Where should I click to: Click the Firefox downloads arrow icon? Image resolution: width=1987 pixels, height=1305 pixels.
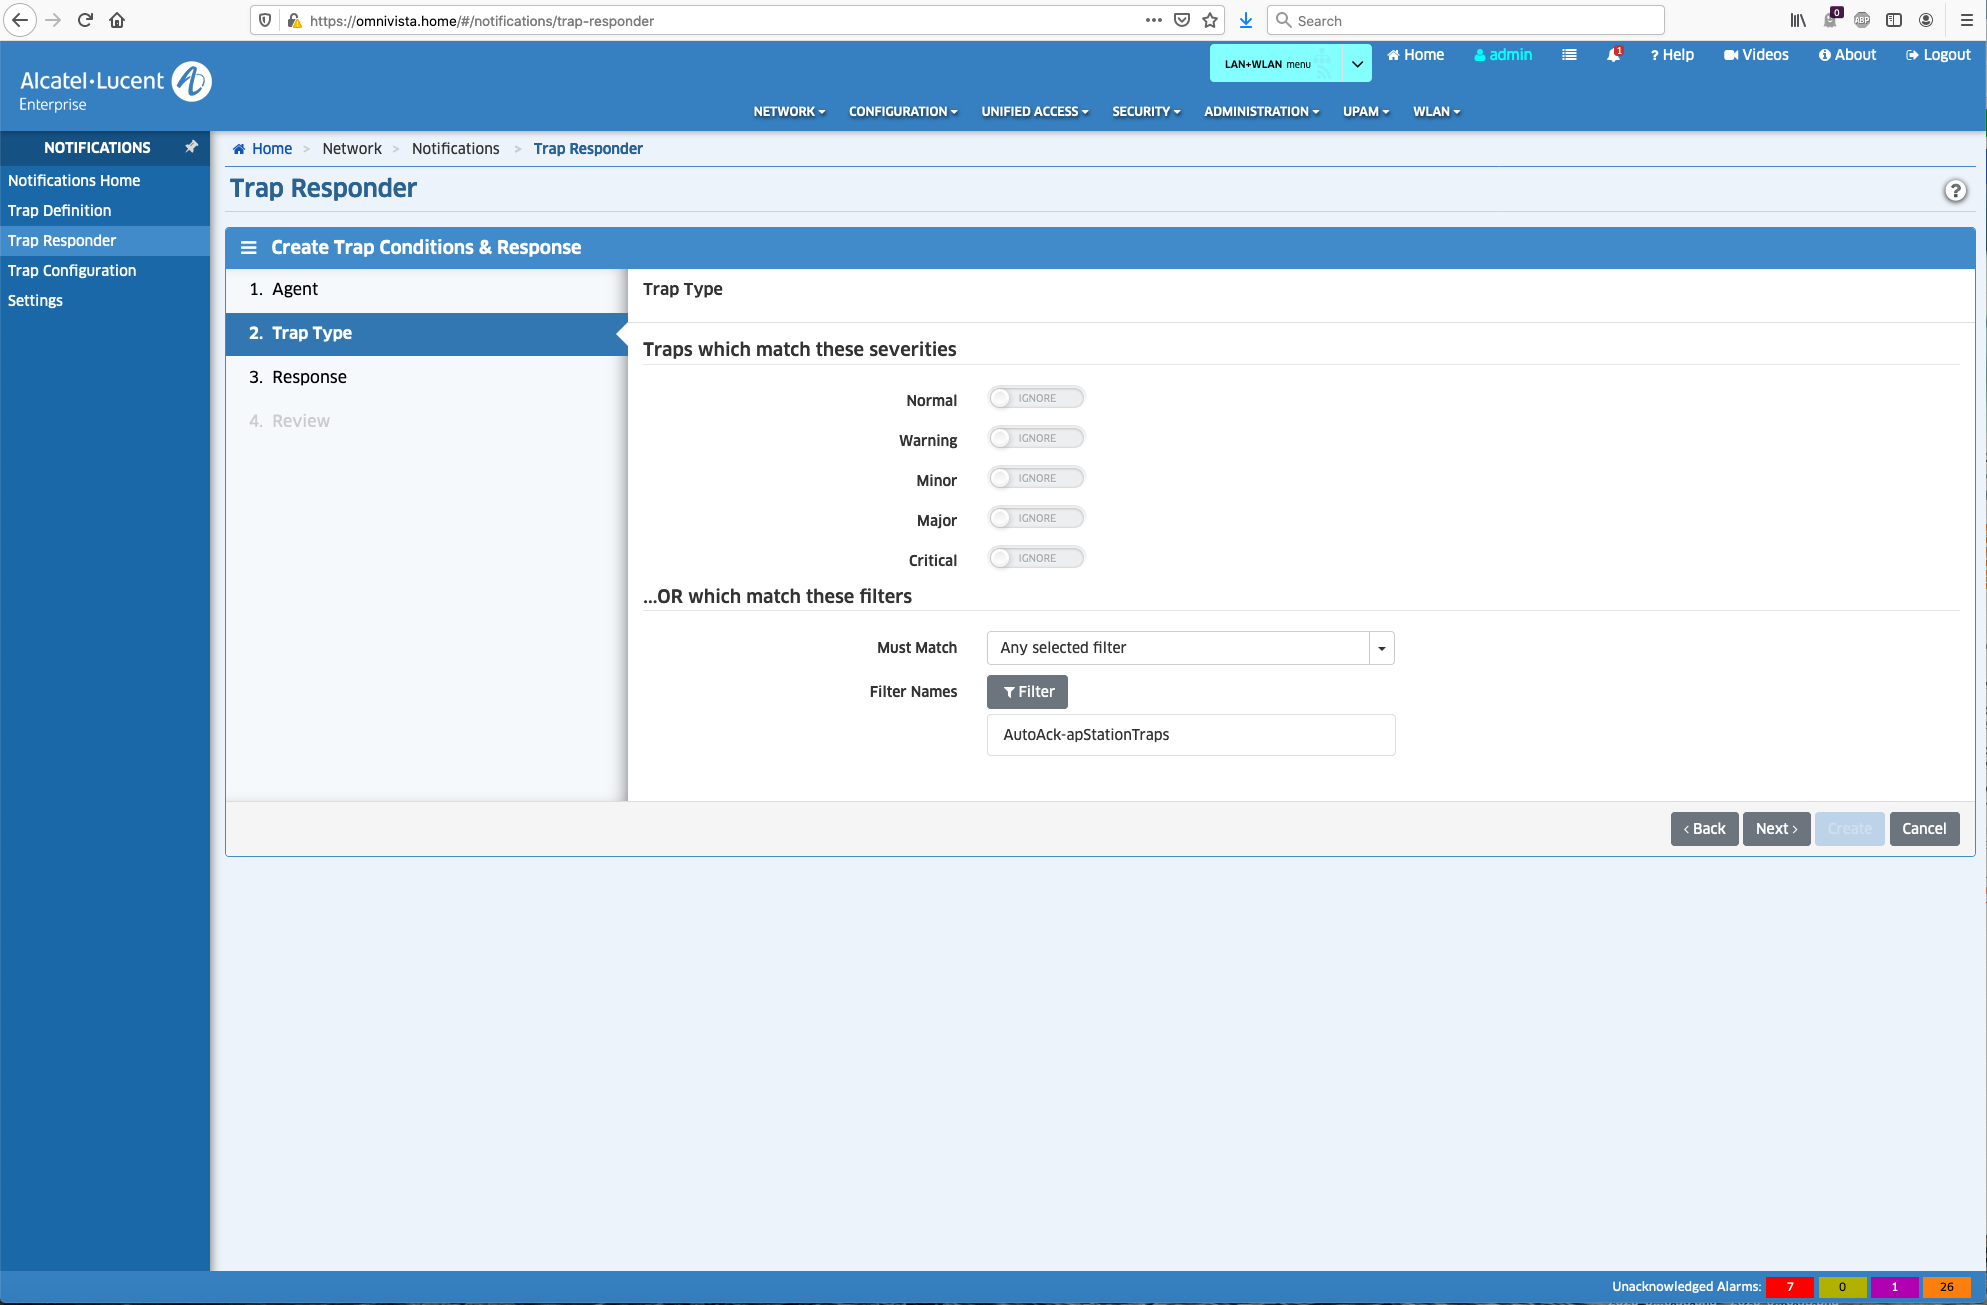pos(1246,20)
